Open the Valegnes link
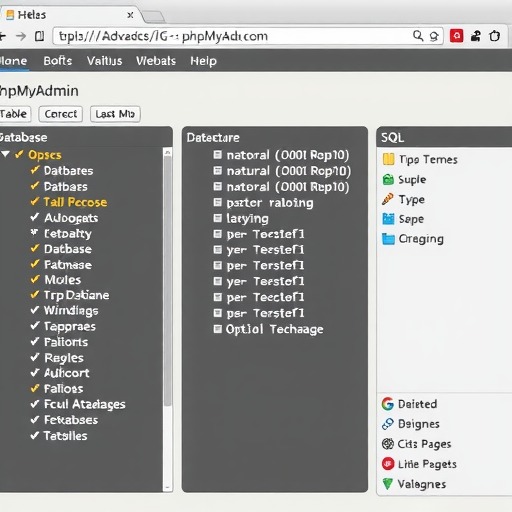Screen dimensions: 512x512 coord(422,484)
